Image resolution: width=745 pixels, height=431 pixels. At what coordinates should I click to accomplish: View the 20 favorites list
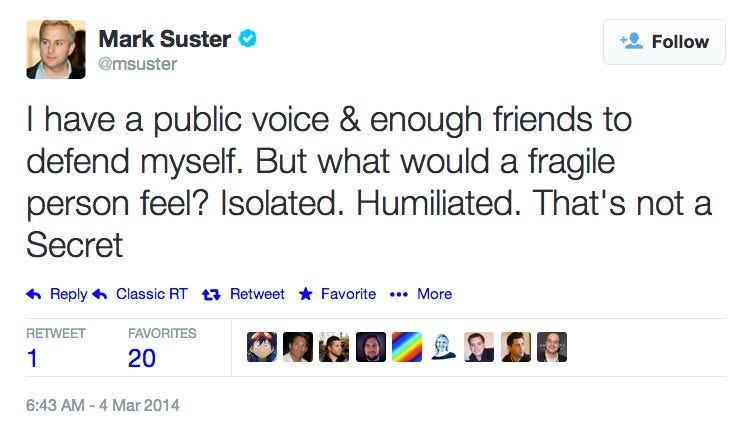[142, 358]
